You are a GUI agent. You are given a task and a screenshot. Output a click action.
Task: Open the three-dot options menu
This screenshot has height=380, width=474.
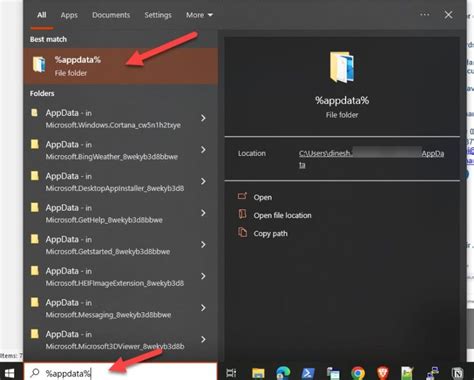pos(424,15)
